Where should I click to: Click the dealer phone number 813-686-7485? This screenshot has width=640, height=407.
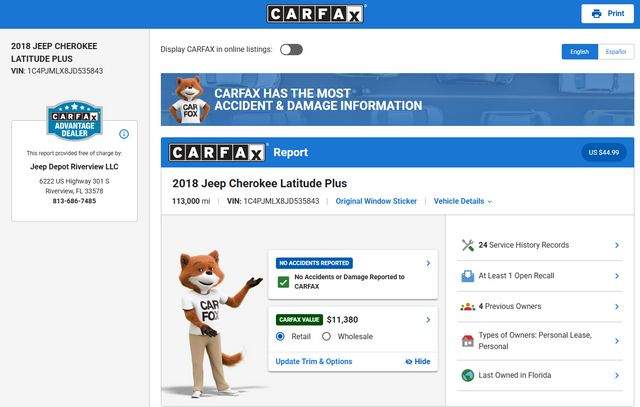pyautogui.click(x=74, y=201)
